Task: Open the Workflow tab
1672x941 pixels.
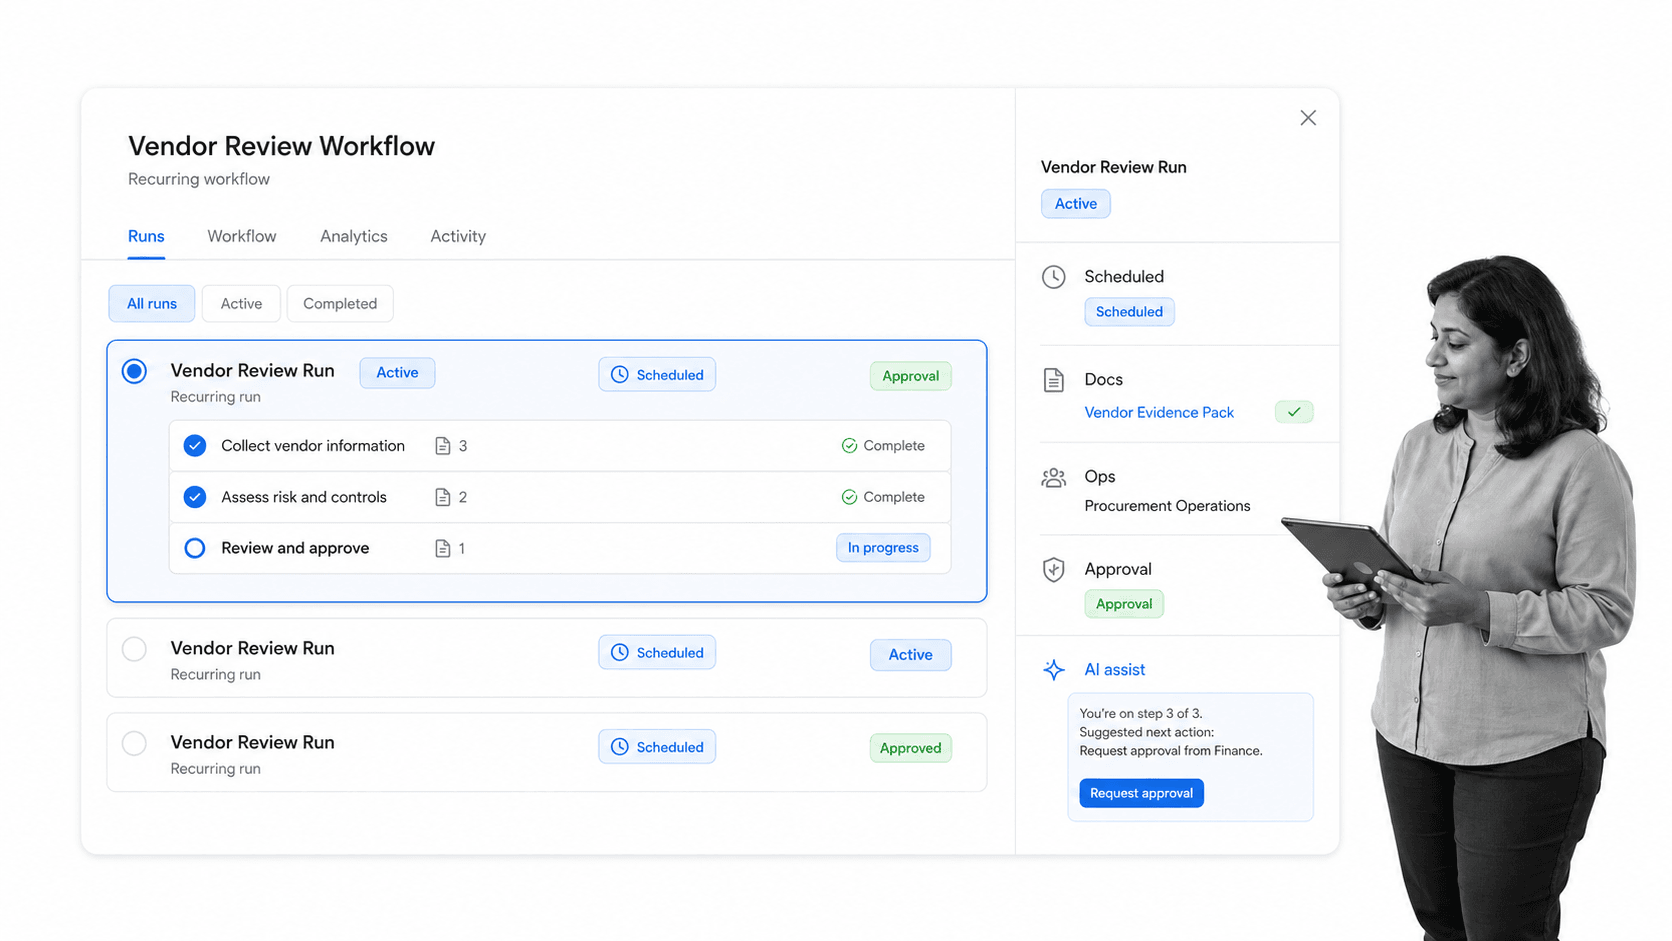Action: 242,237
